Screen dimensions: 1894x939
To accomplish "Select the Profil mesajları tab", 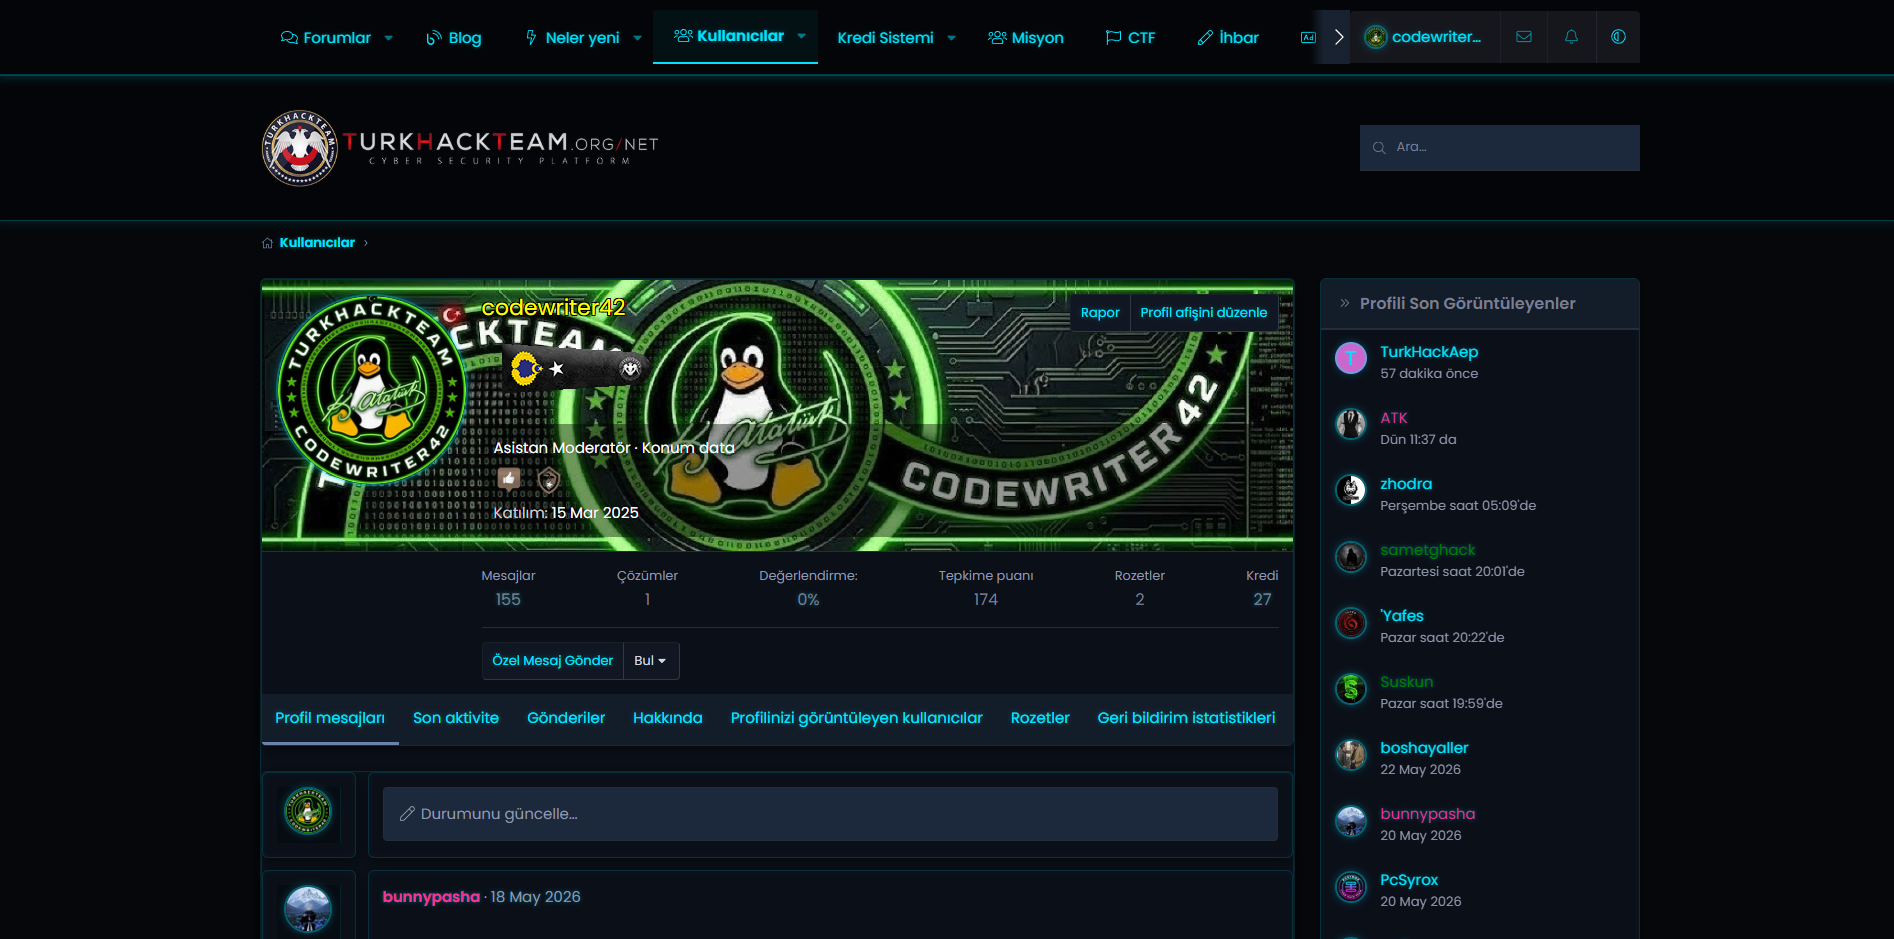I will click(x=330, y=718).
